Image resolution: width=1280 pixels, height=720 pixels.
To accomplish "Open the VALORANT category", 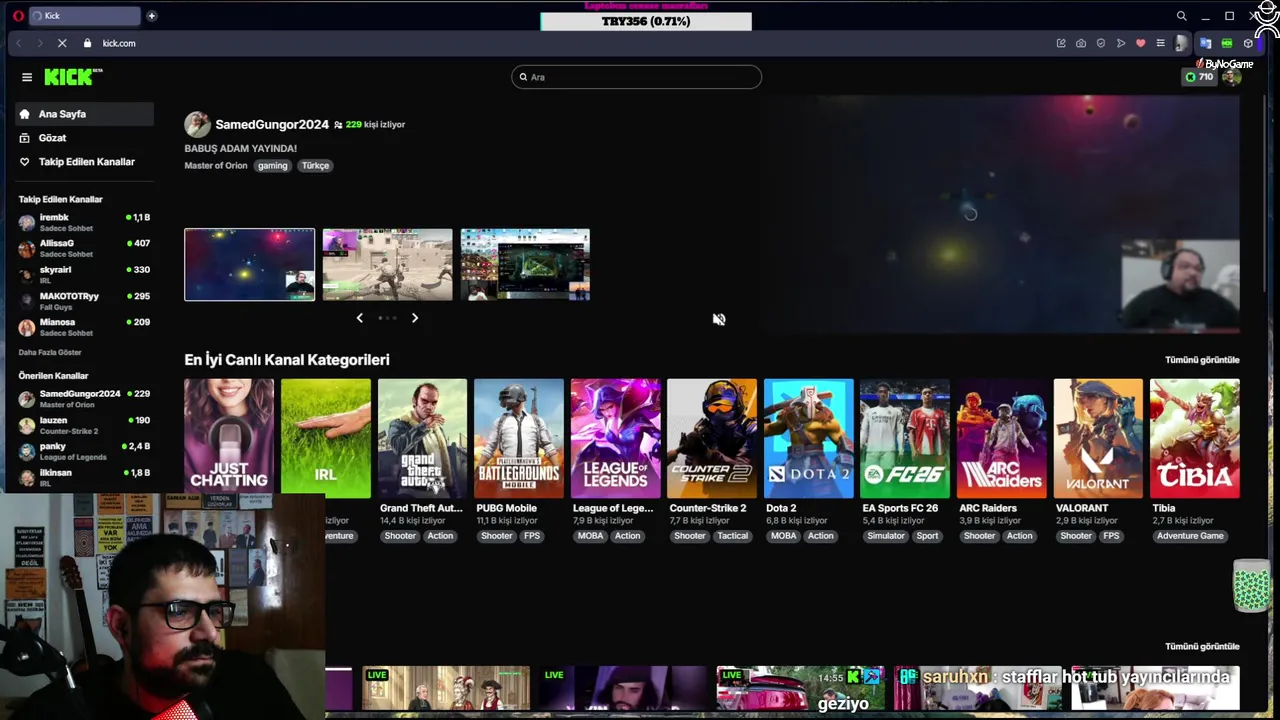I will coord(1098,438).
